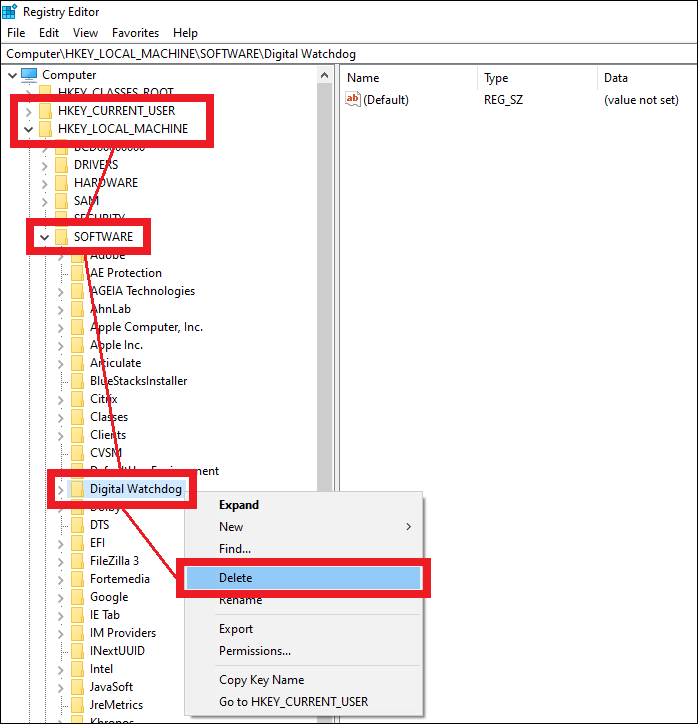The height and width of the screenshot is (724, 698).
Task: Open the New submenu in context menu
Action: coord(231,527)
